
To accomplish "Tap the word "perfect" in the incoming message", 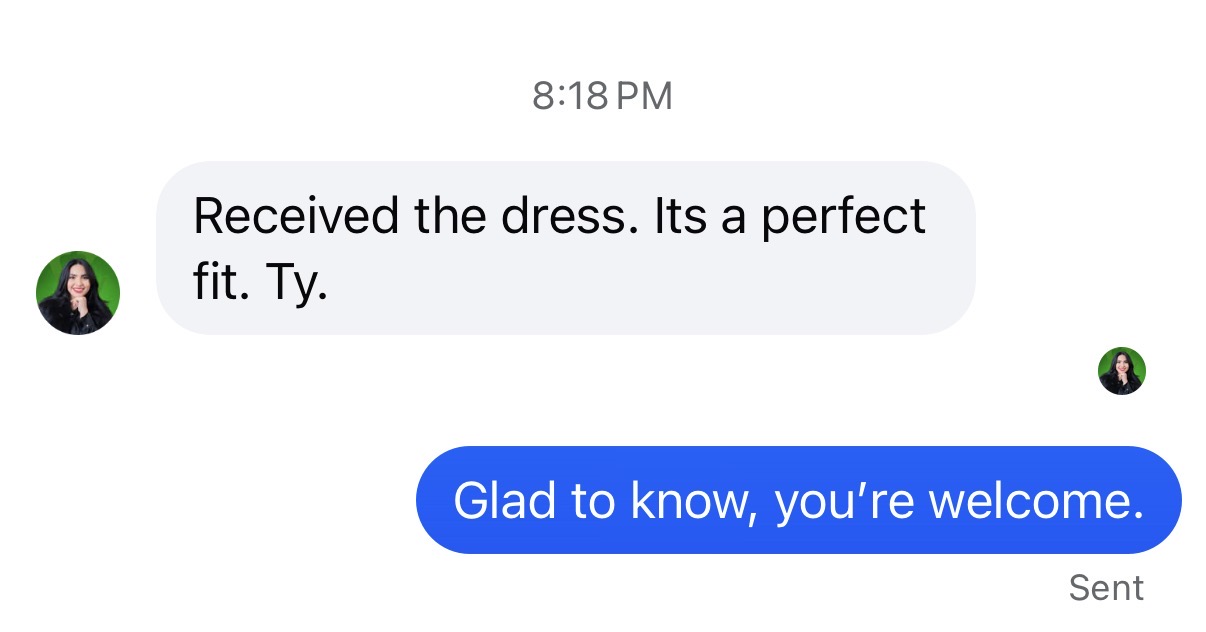I will (844, 218).
